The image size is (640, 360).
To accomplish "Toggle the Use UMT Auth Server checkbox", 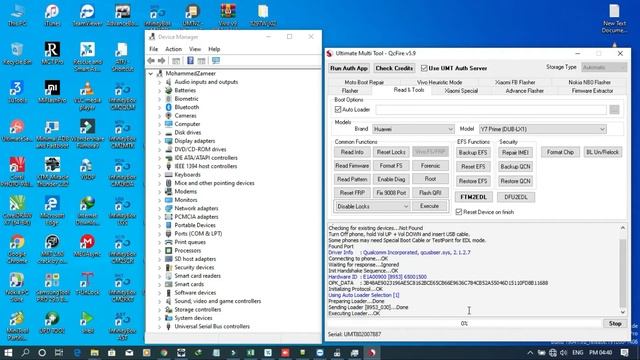I will [x=424, y=68].
